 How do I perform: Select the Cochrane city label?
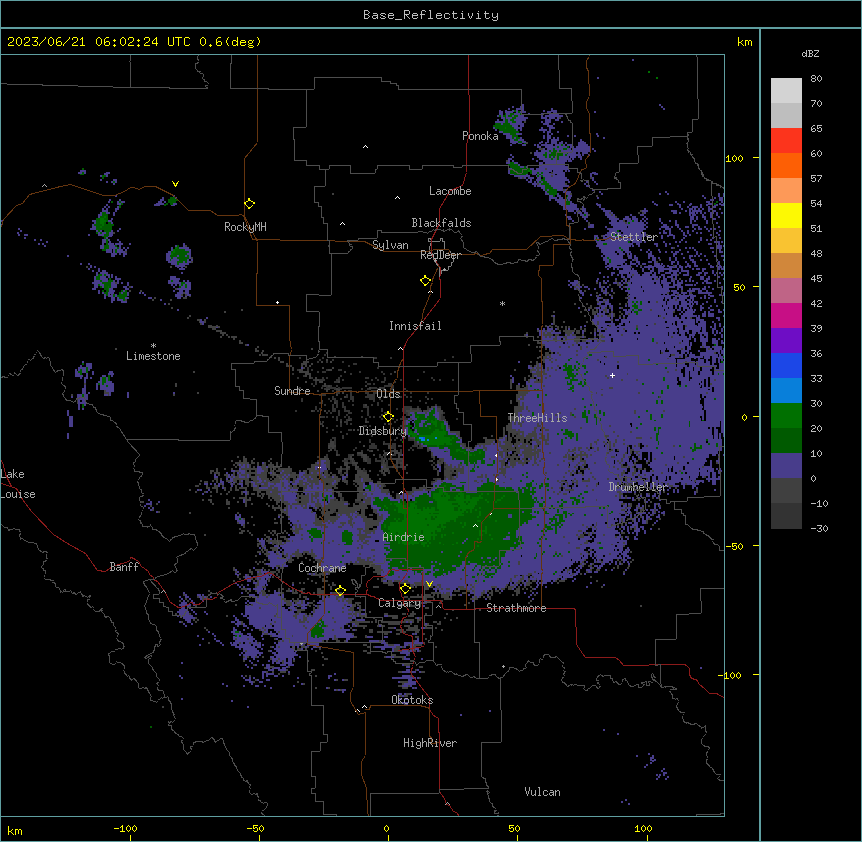[322, 568]
